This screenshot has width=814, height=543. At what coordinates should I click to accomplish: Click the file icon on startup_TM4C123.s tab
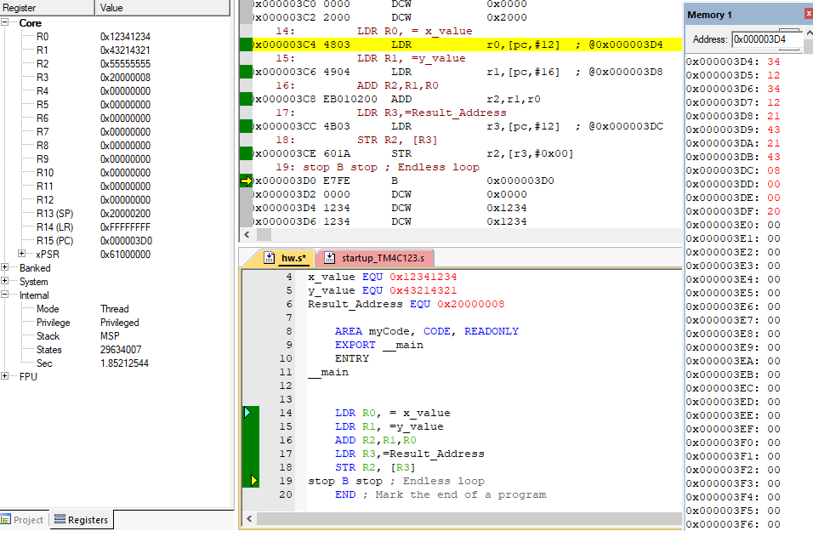click(329, 258)
